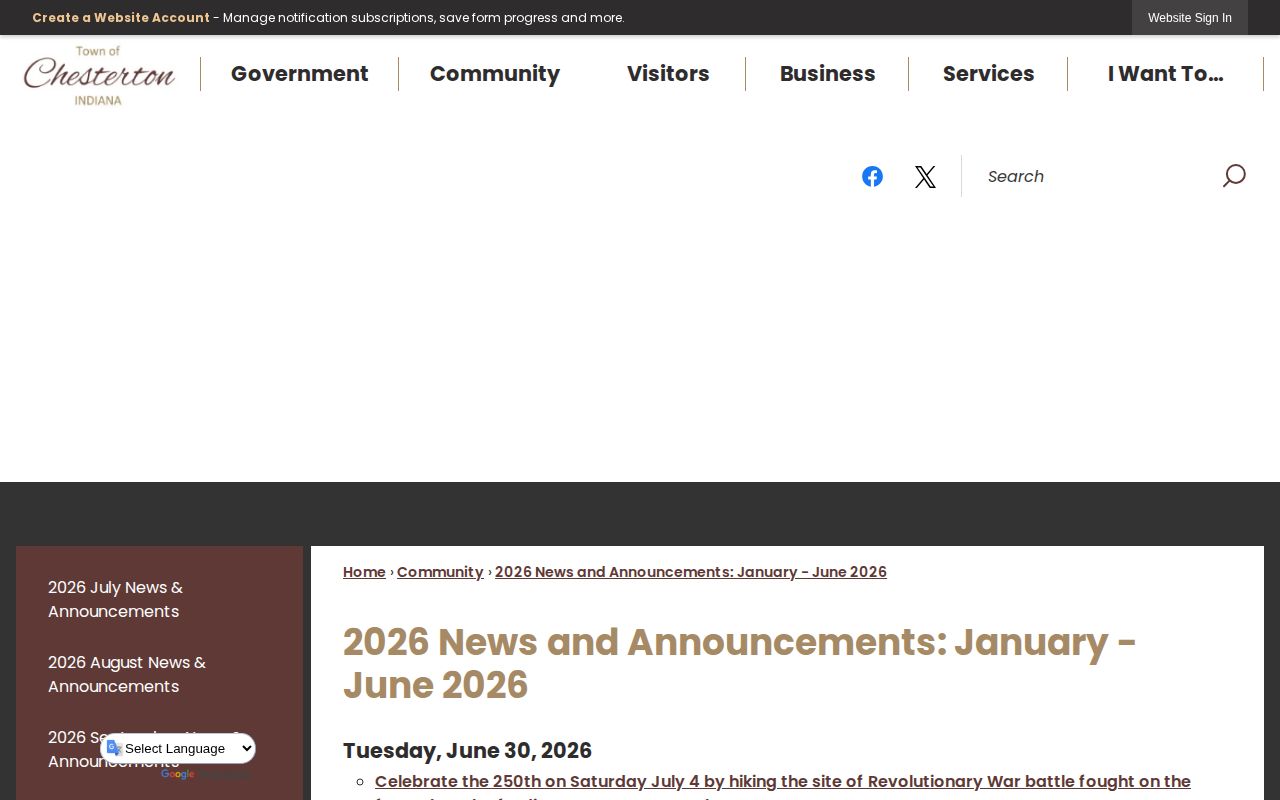
Task: Follow the Create a Website Account link
Action: pos(121,18)
